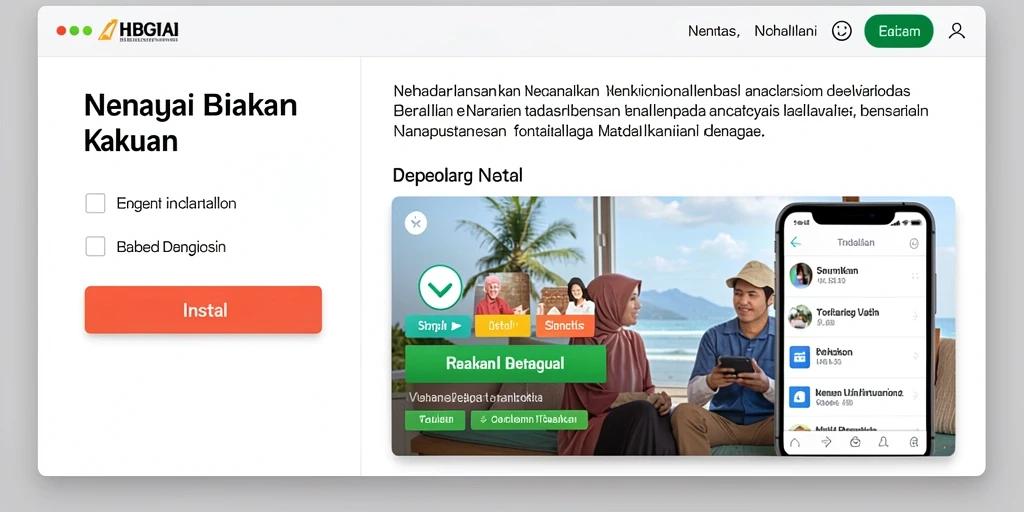Tap the back arrow in phone screen

[x=795, y=243]
